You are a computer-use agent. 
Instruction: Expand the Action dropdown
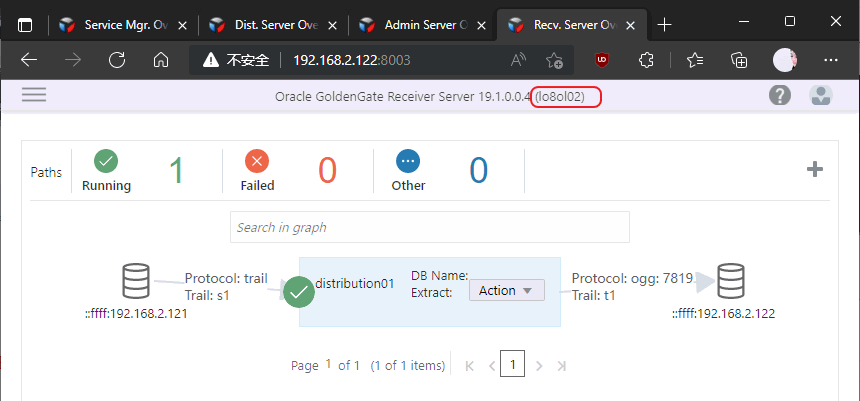click(507, 290)
